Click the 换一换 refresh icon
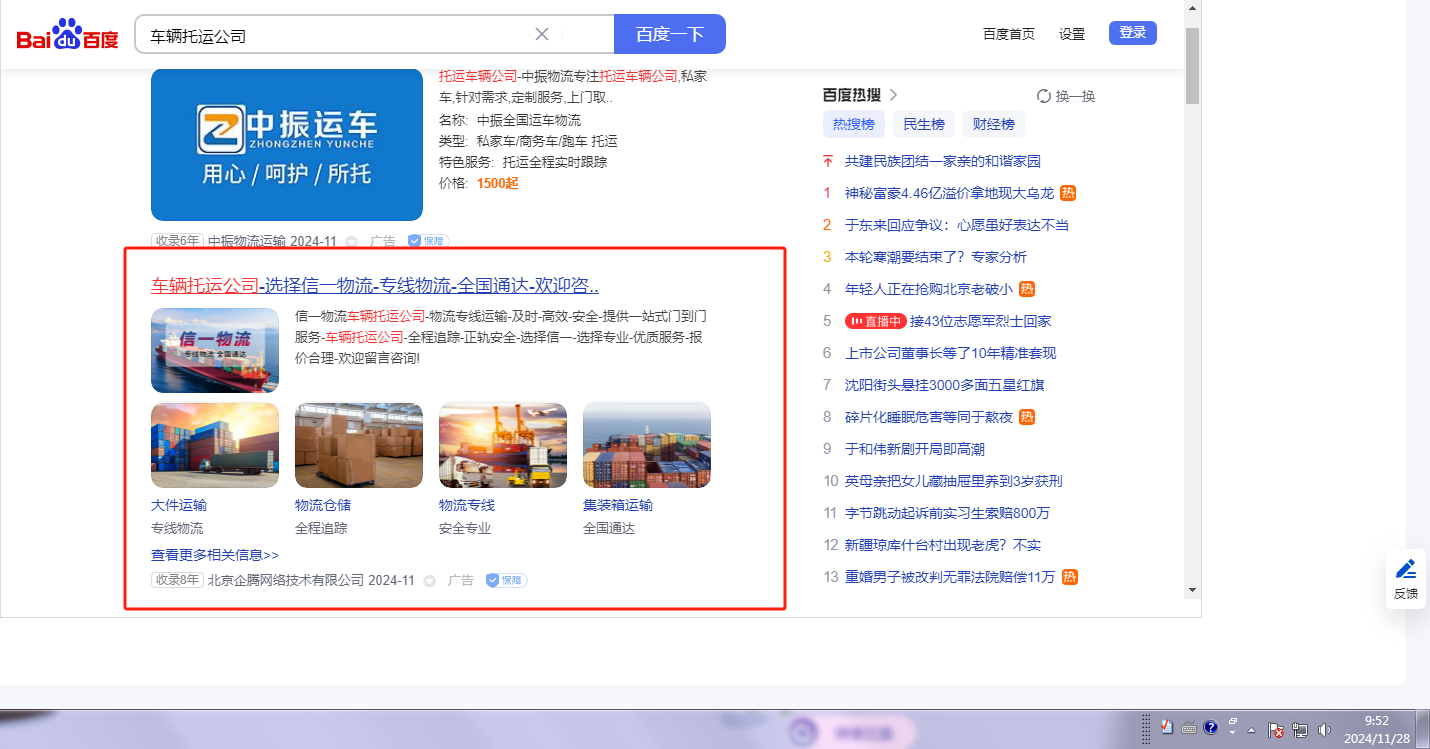1430x749 pixels. (x=1044, y=96)
